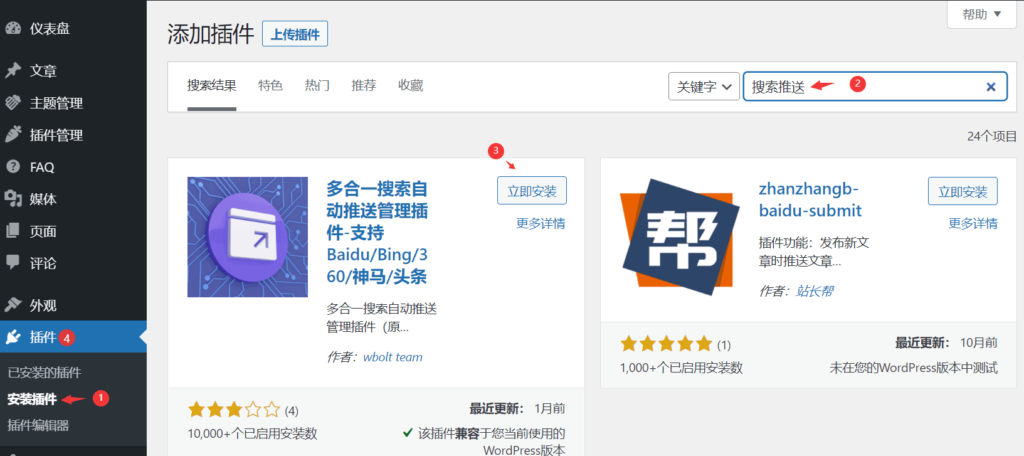This screenshot has width=1024, height=456.
Task: Open the zhanzhangb-baidu-submit title link
Action: pos(810,200)
